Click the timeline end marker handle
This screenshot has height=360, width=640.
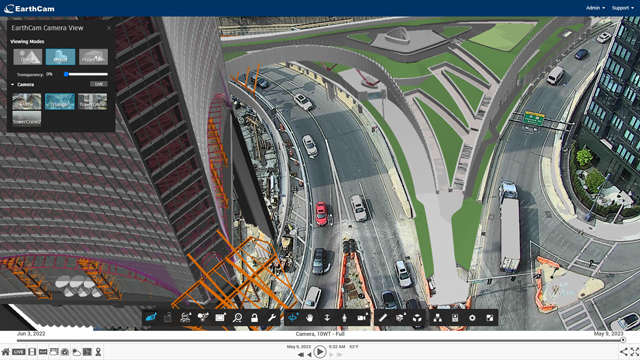[623, 340]
